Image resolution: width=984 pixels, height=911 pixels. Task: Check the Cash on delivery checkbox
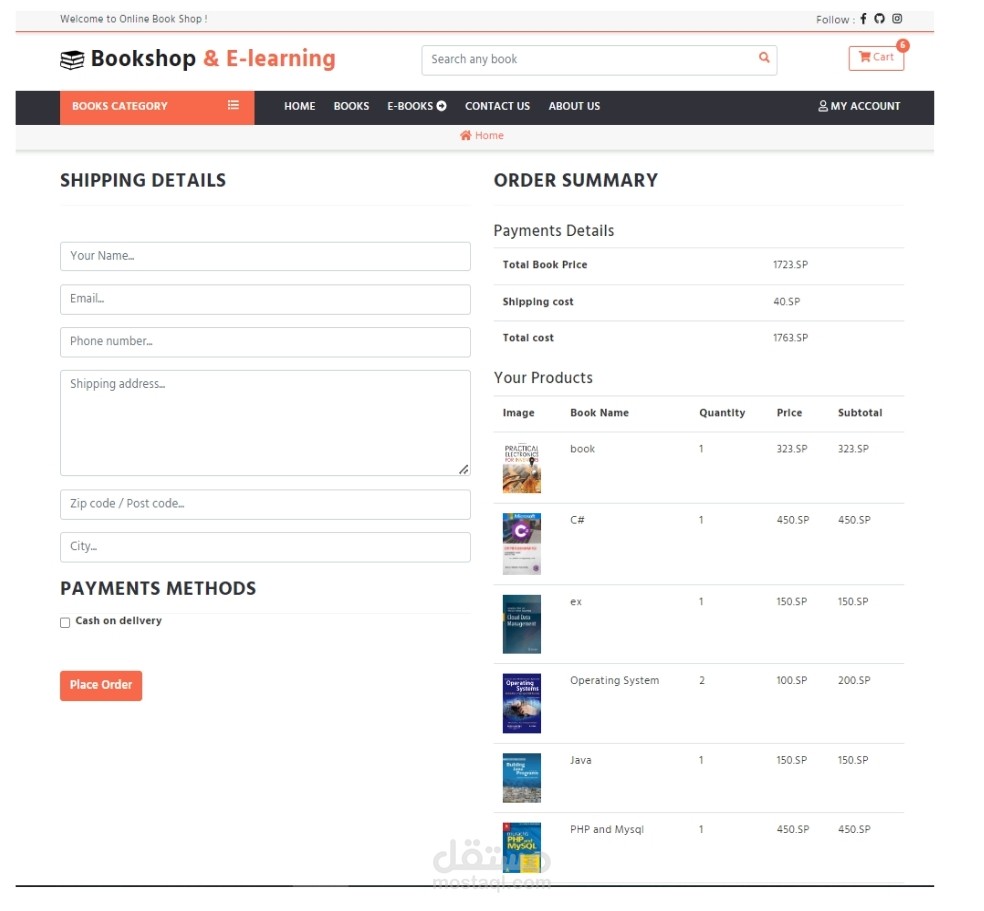[x=65, y=622]
